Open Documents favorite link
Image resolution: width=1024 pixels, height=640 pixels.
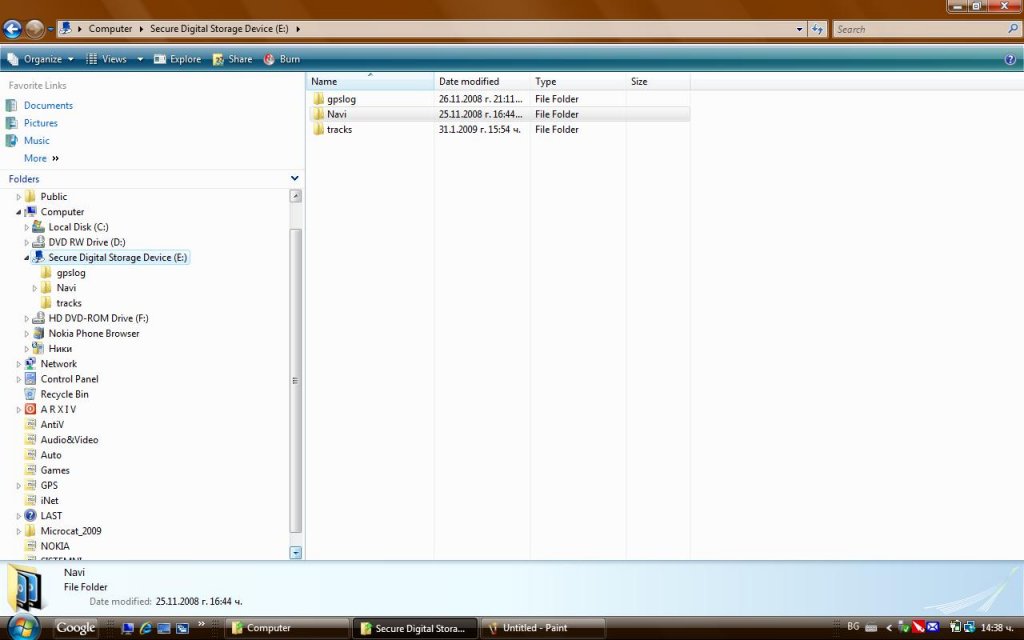tap(48, 105)
